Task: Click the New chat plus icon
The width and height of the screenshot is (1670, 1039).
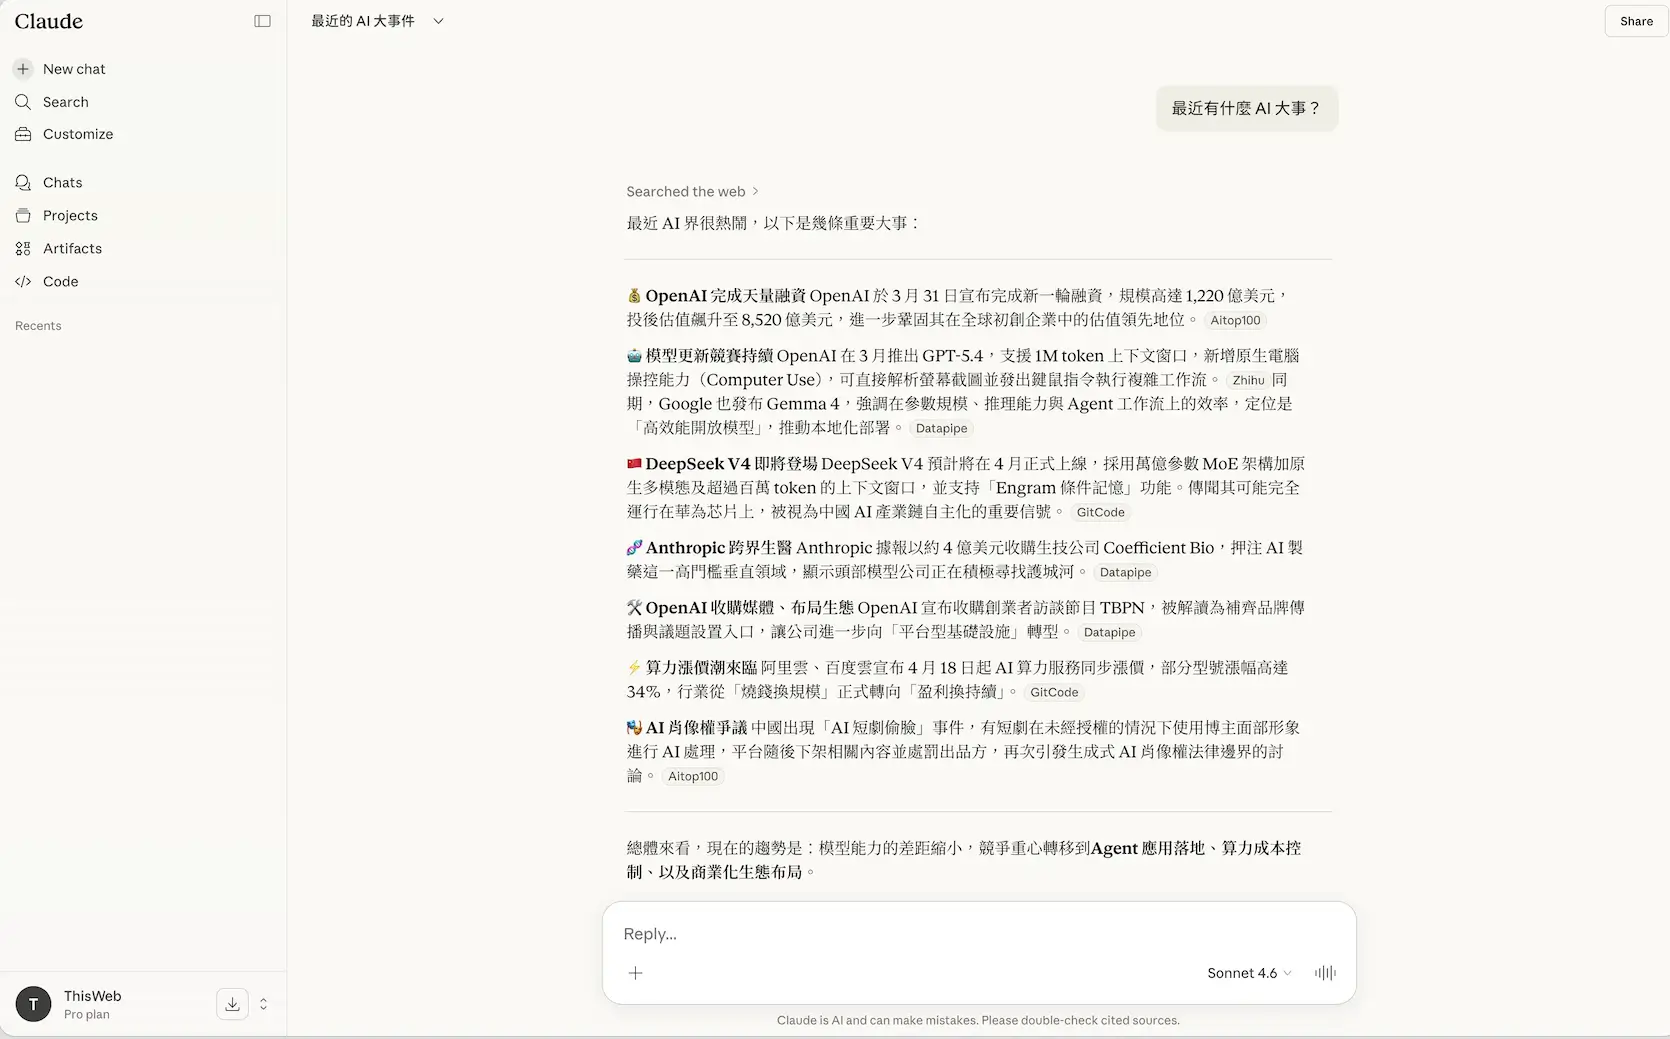Action: click(23, 69)
